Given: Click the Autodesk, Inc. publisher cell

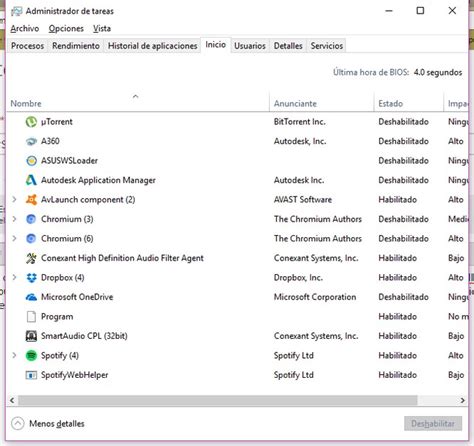Looking at the screenshot, I should coord(300,141).
